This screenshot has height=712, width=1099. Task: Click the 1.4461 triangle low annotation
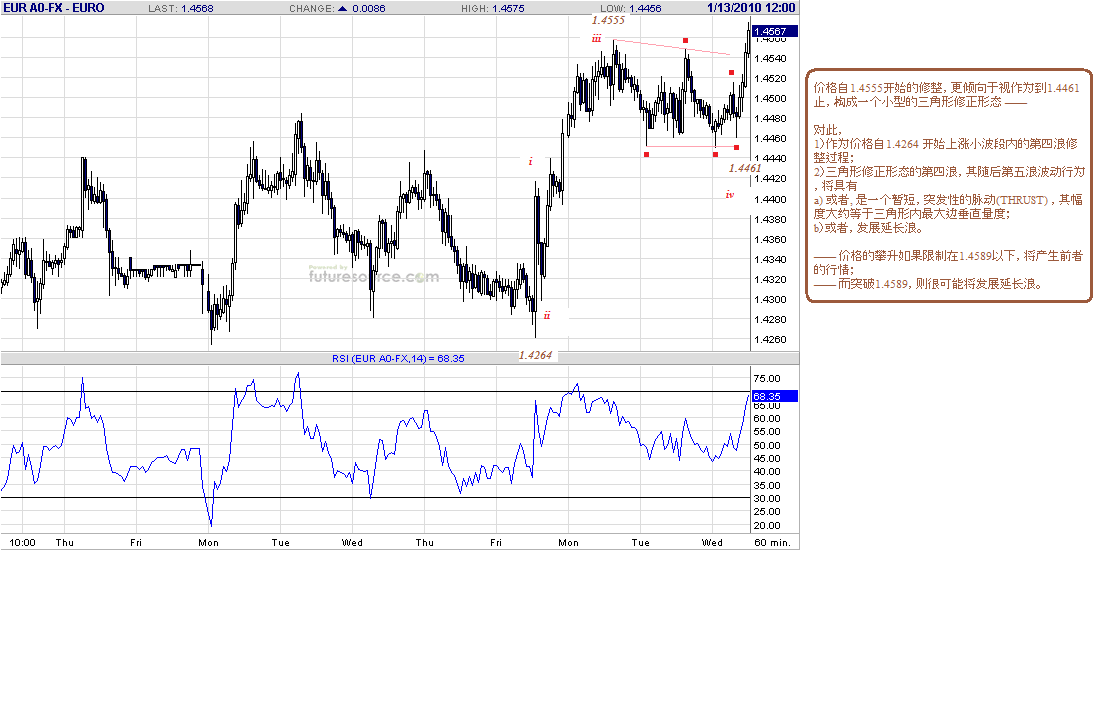click(744, 168)
